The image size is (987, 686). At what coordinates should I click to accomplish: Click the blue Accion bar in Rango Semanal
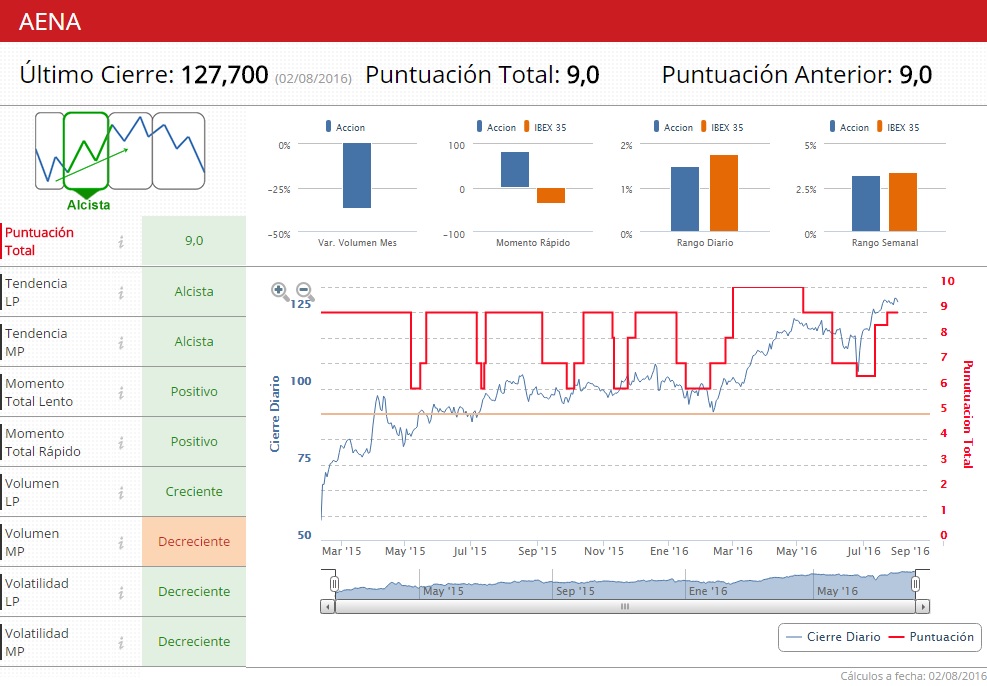866,204
